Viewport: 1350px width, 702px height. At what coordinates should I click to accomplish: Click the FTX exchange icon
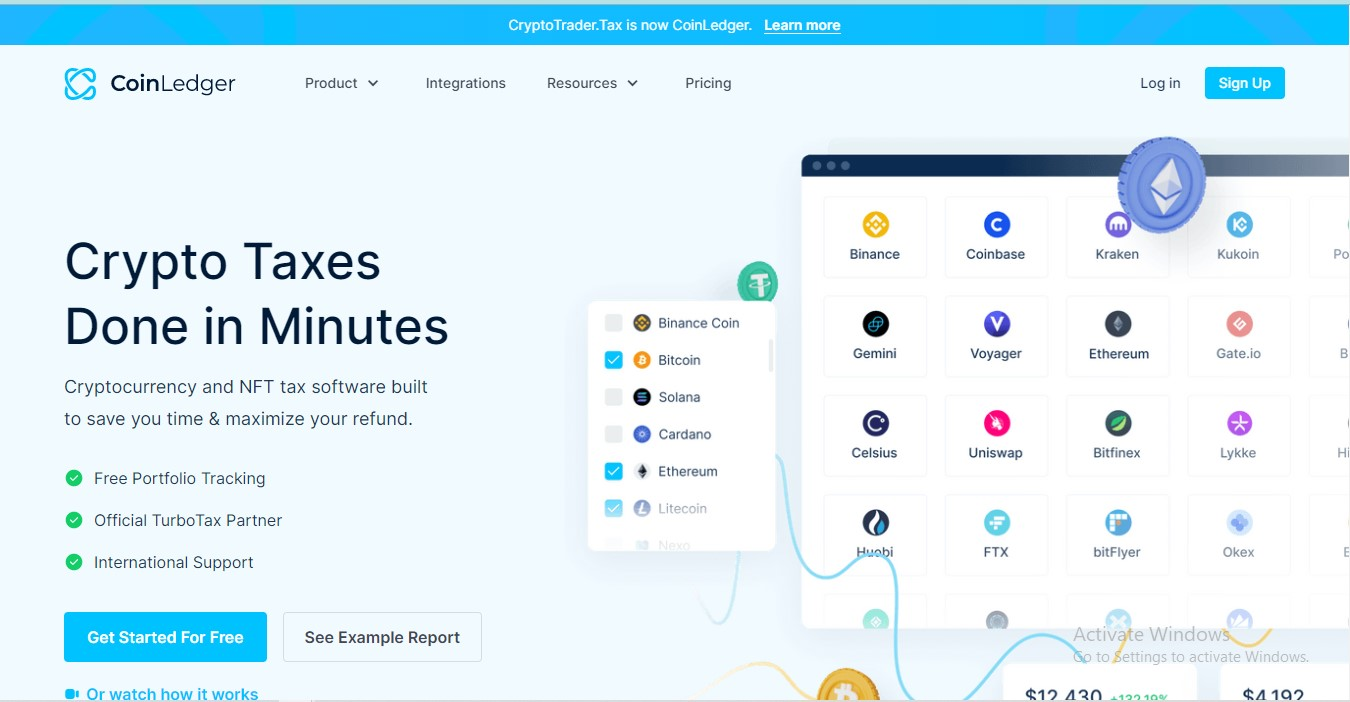[996, 522]
